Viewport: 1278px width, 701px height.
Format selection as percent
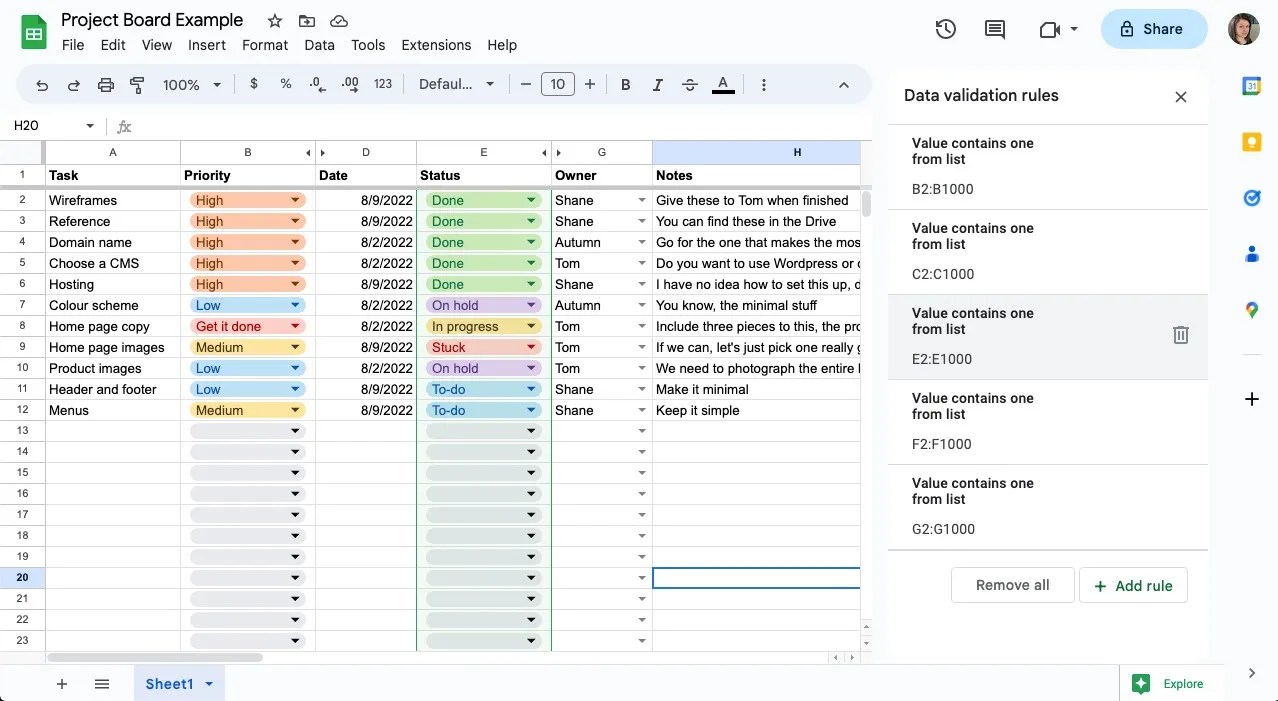pyautogui.click(x=285, y=84)
